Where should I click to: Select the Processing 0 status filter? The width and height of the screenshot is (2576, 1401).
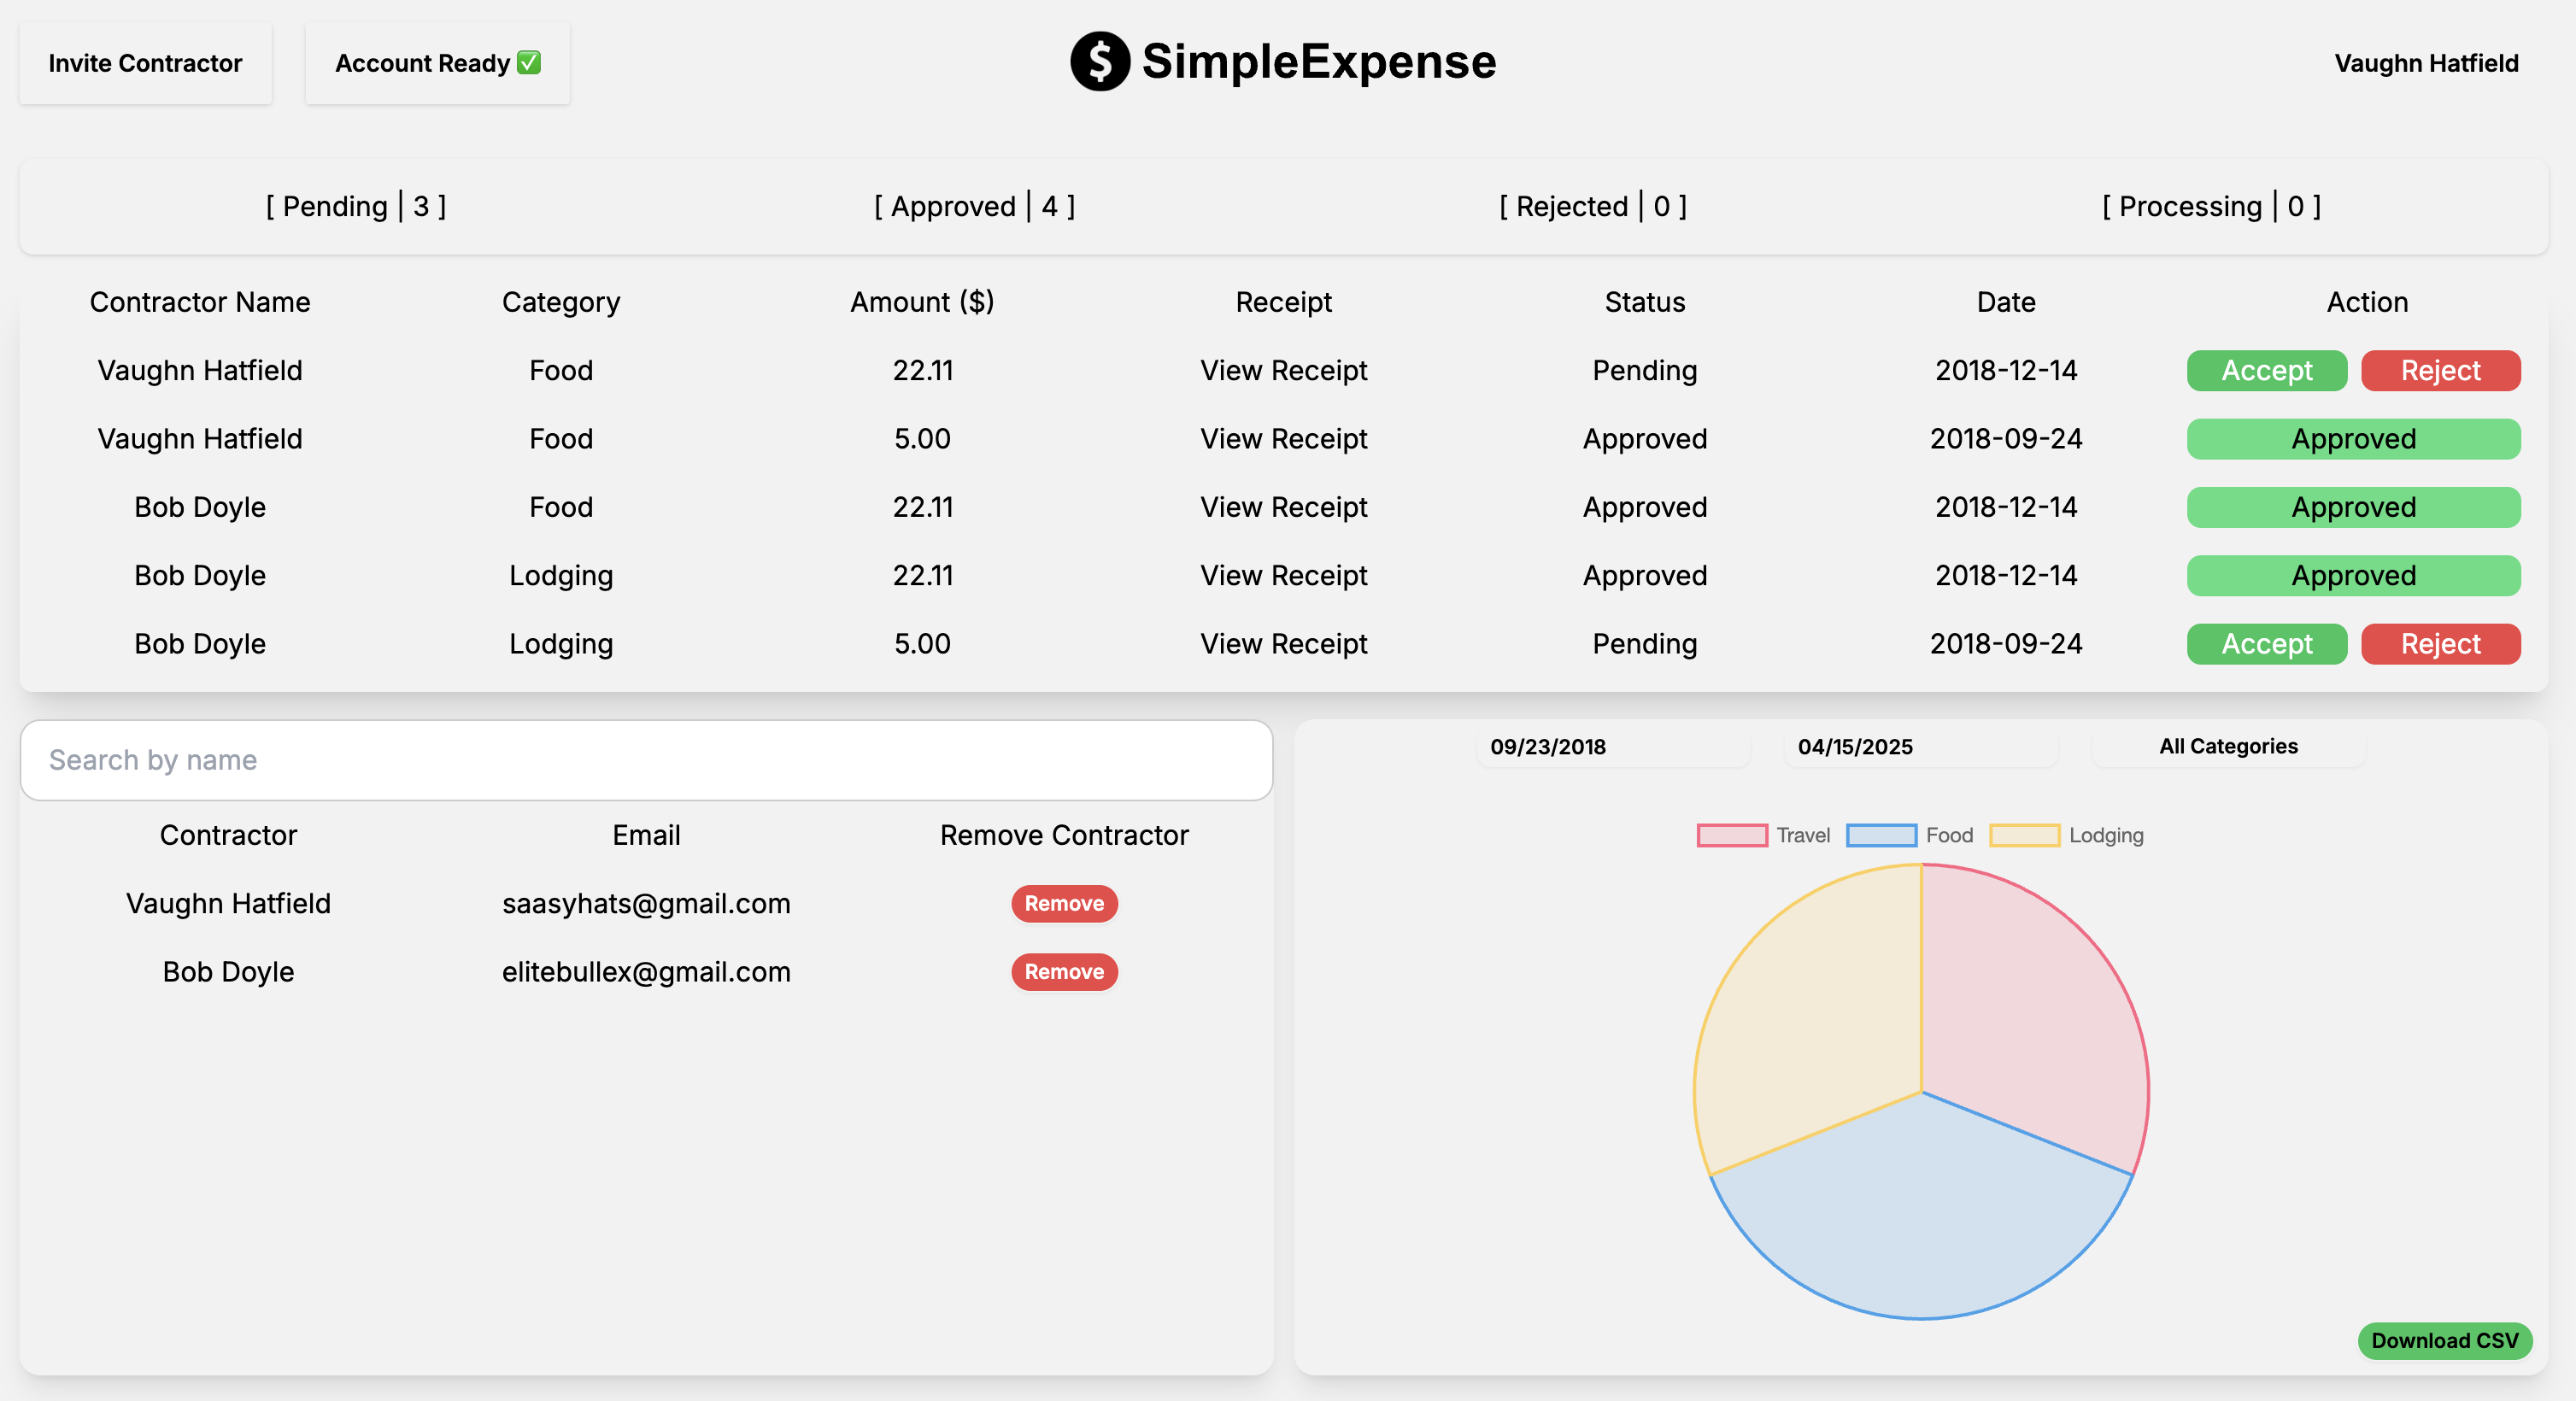(x=2211, y=206)
